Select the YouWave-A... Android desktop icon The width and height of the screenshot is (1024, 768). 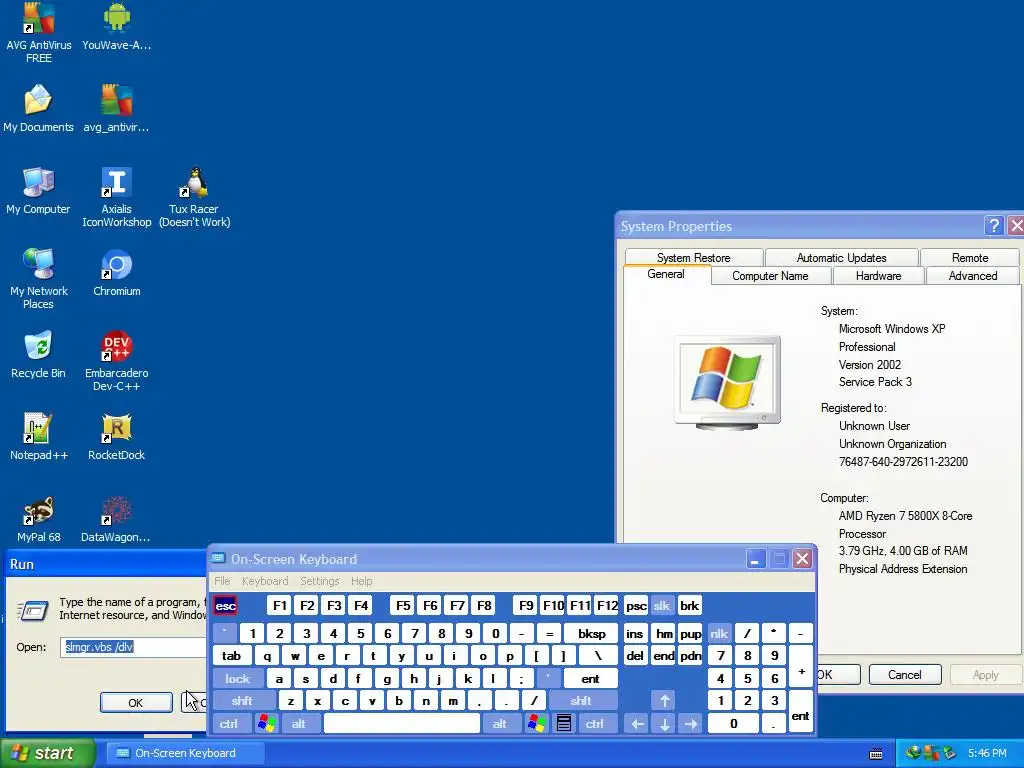(x=116, y=26)
